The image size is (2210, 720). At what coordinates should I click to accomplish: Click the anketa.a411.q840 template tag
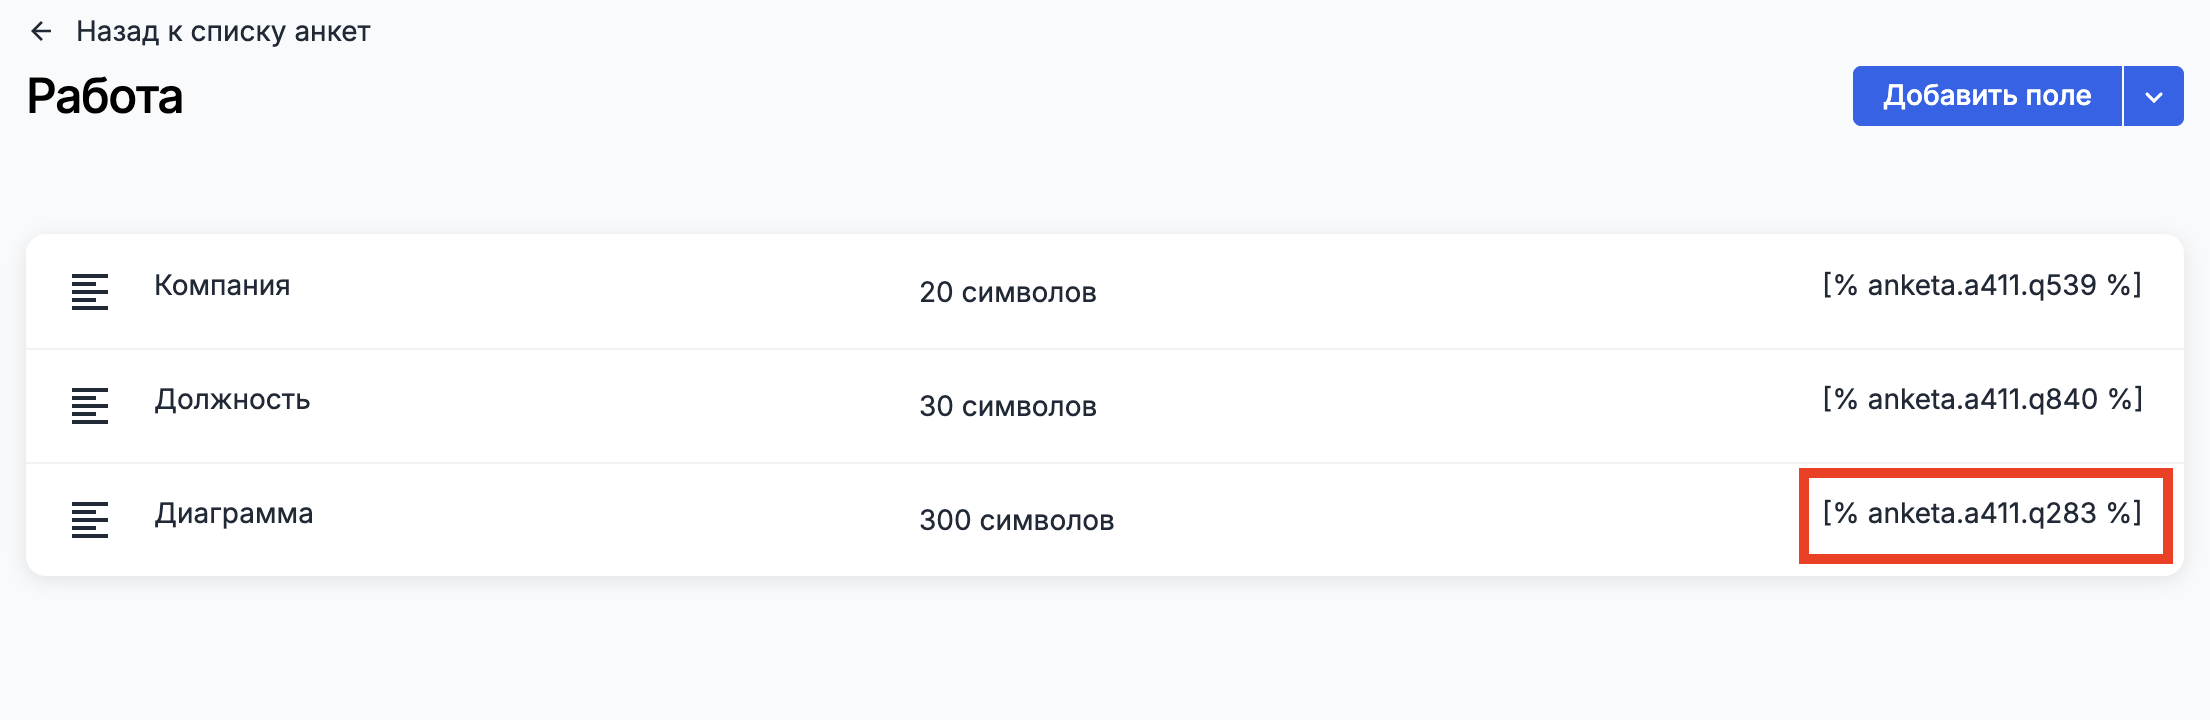[x=1982, y=399]
